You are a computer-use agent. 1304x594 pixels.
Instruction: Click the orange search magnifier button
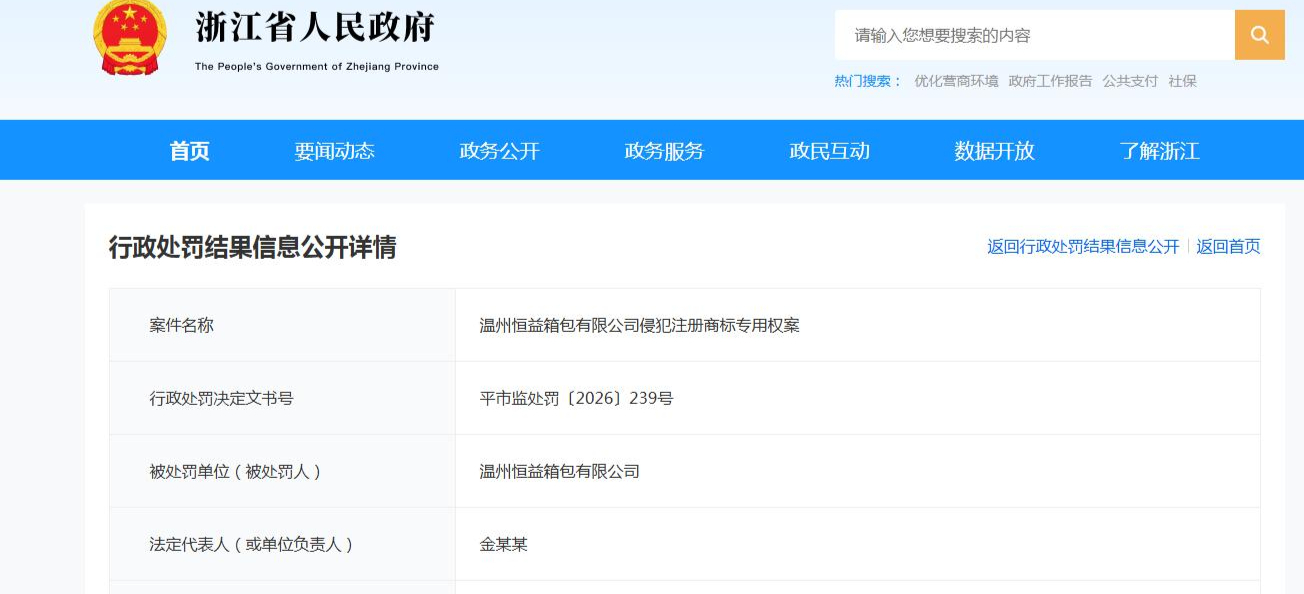point(1259,35)
